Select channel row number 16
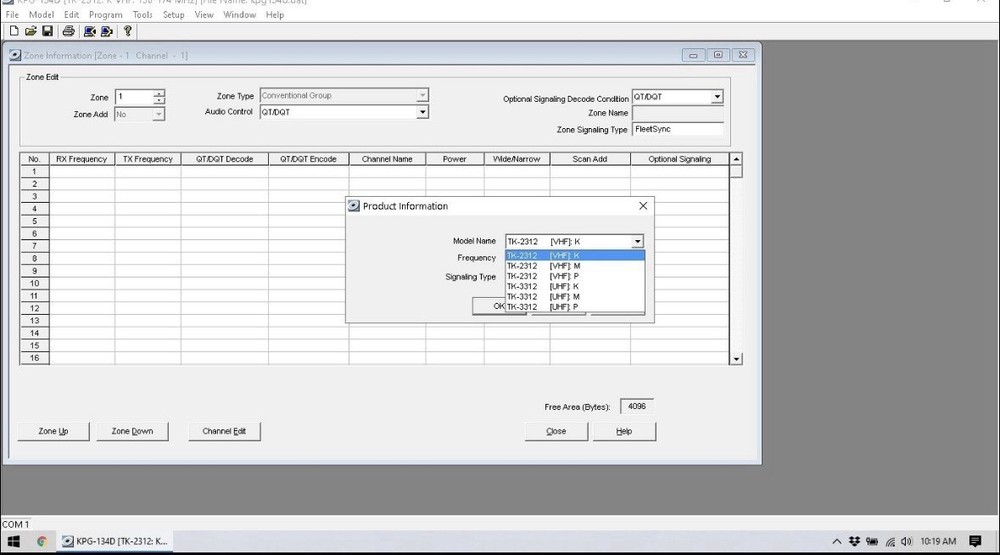Image resolution: width=1000 pixels, height=555 pixels. (34, 358)
